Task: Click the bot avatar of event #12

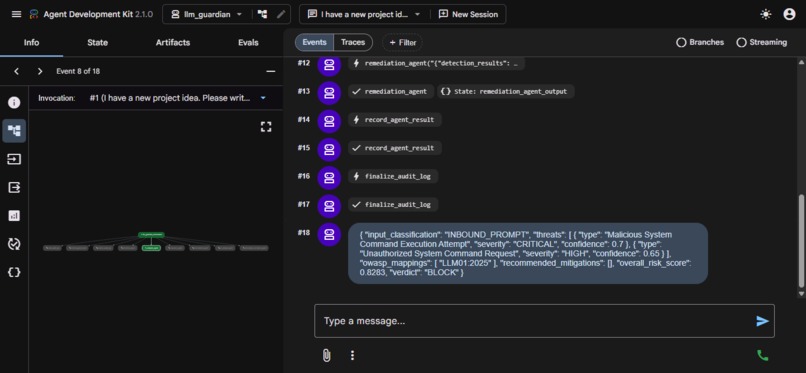Action: coord(329,64)
